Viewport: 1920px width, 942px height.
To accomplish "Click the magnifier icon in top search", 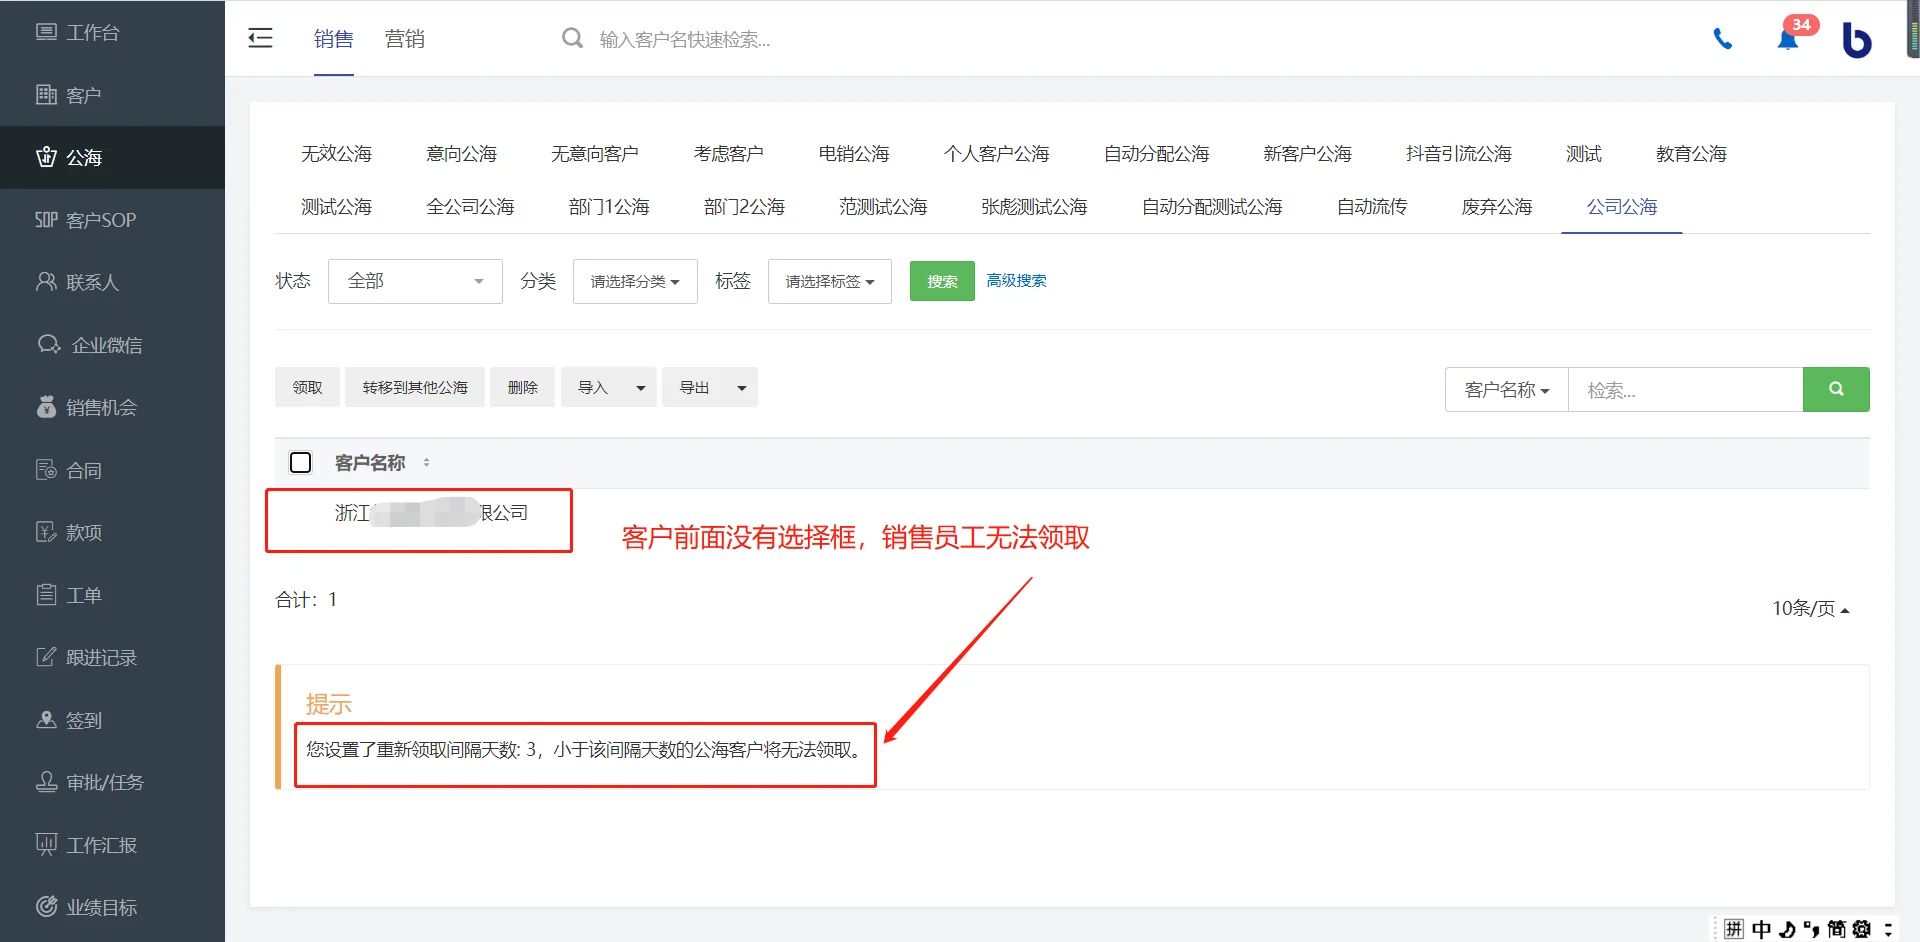I will (572, 39).
